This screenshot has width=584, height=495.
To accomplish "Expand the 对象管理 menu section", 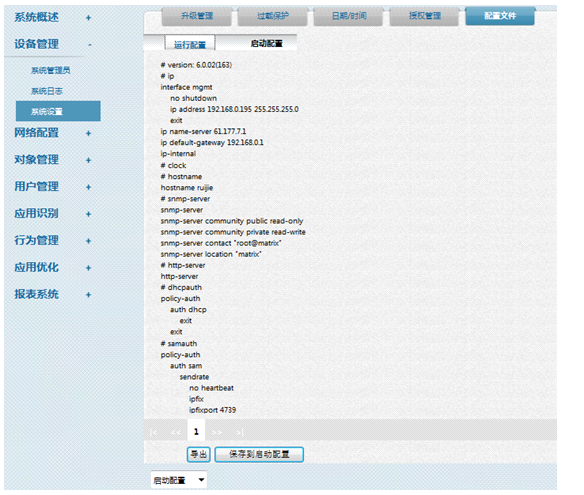I will tap(88, 160).
